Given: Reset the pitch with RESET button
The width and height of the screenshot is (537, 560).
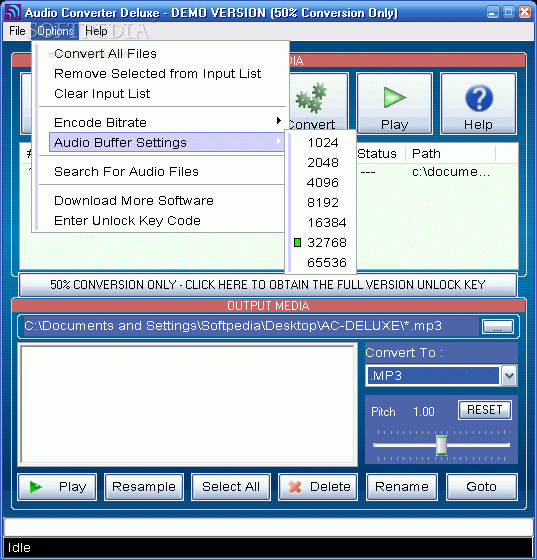Looking at the screenshot, I should click(x=485, y=410).
